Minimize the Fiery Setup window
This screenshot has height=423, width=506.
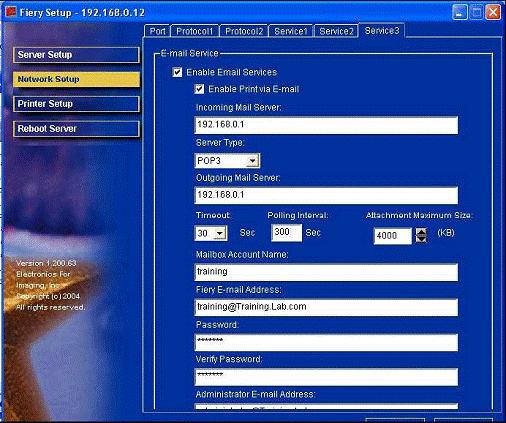click(460, 12)
